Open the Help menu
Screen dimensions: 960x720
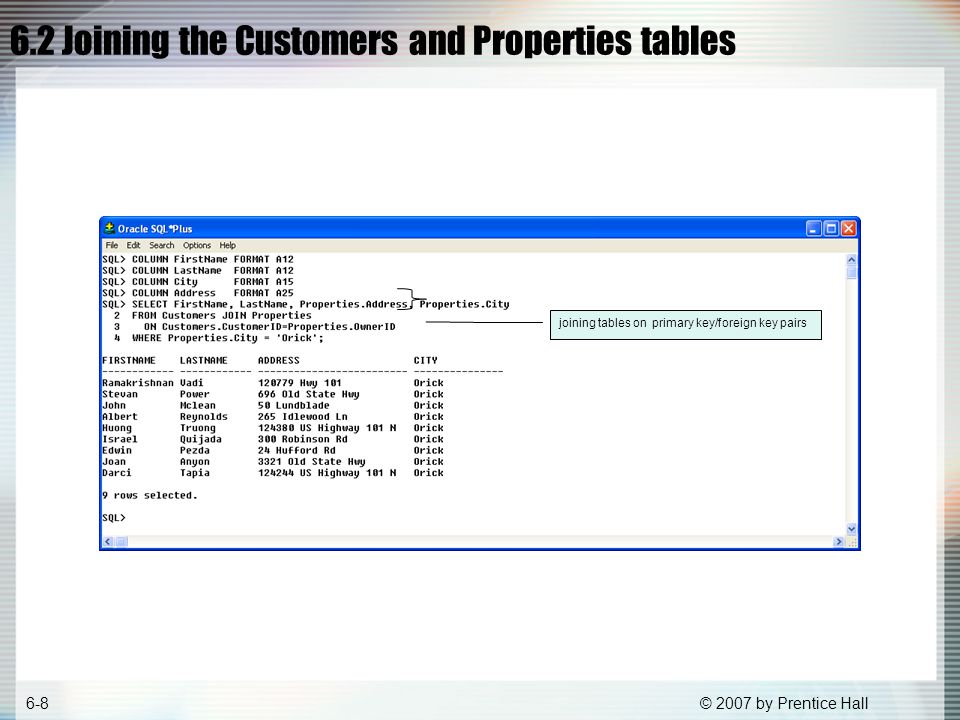(x=228, y=246)
